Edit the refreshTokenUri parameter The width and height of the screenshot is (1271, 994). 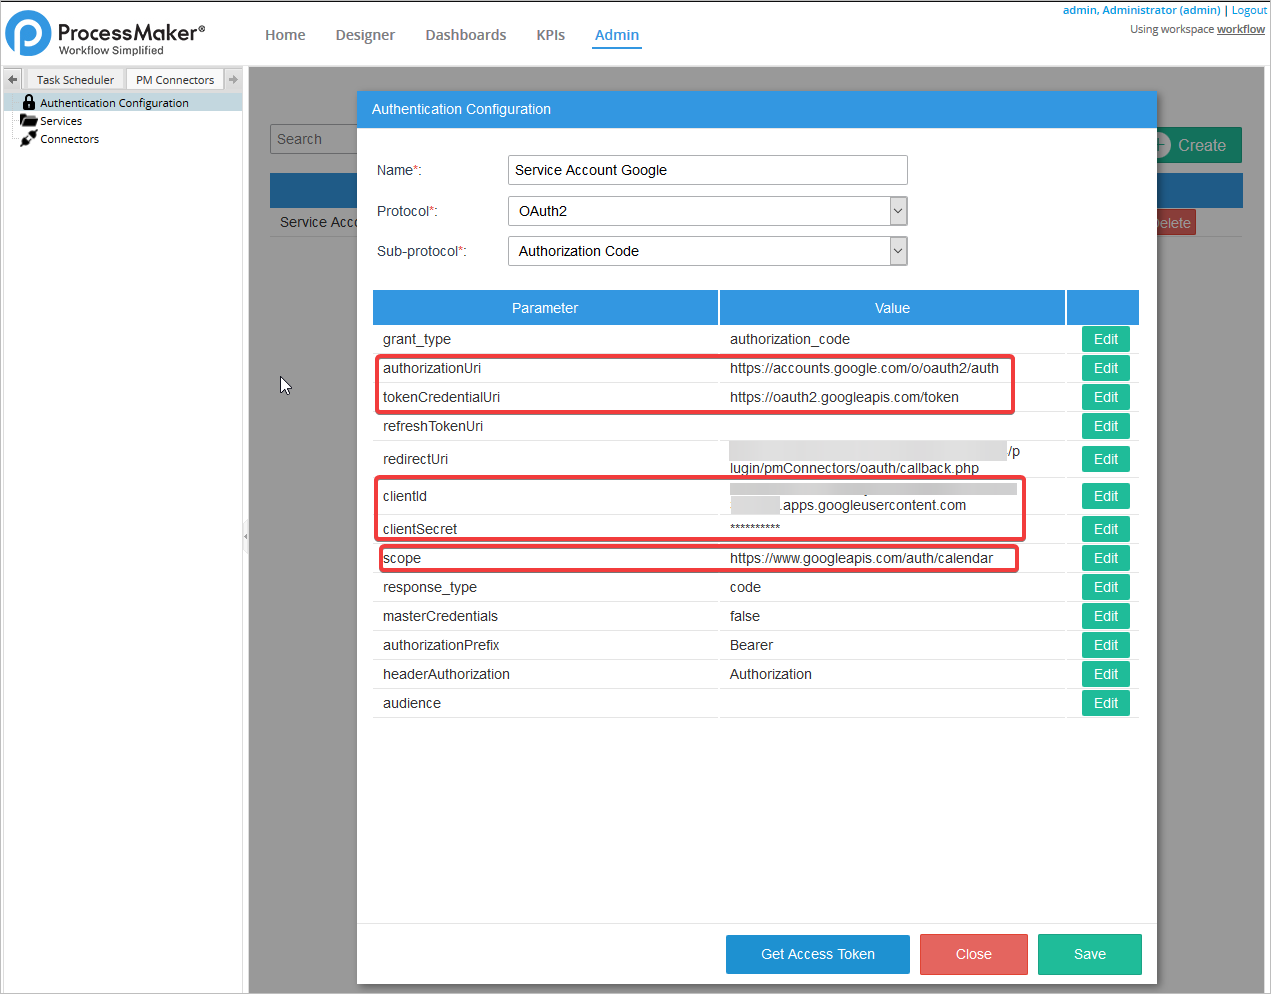[x=1106, y=426]
